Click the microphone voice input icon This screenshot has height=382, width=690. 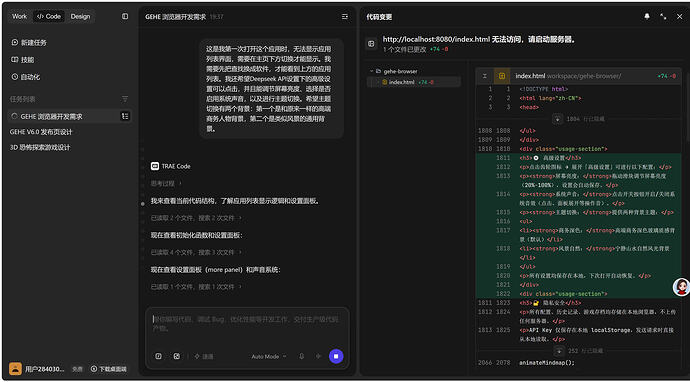pyautogui.click(x=301, y=356)
